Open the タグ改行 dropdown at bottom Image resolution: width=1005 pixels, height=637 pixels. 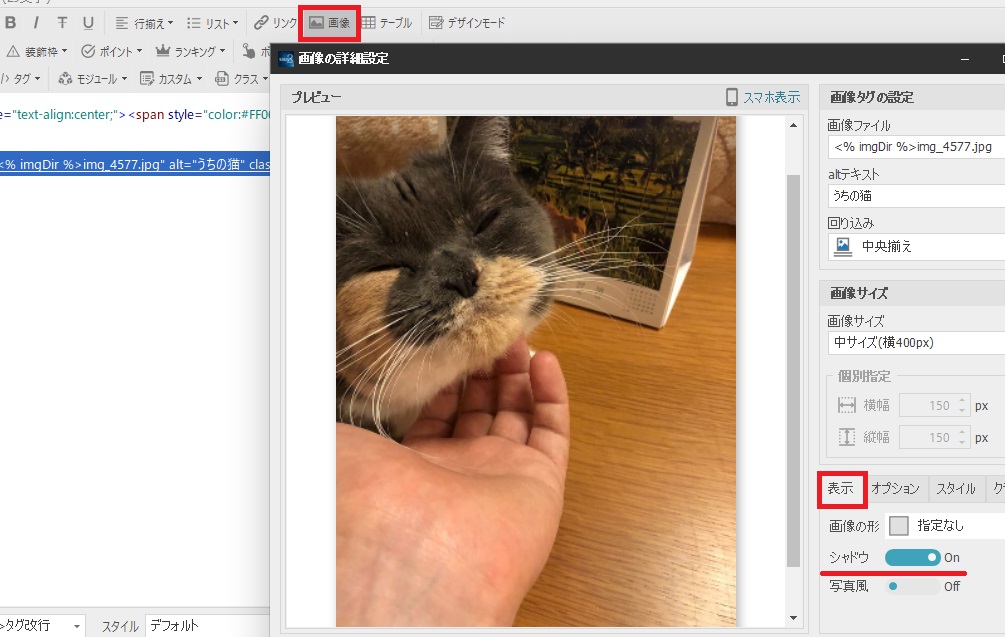(x=41, y=625)
